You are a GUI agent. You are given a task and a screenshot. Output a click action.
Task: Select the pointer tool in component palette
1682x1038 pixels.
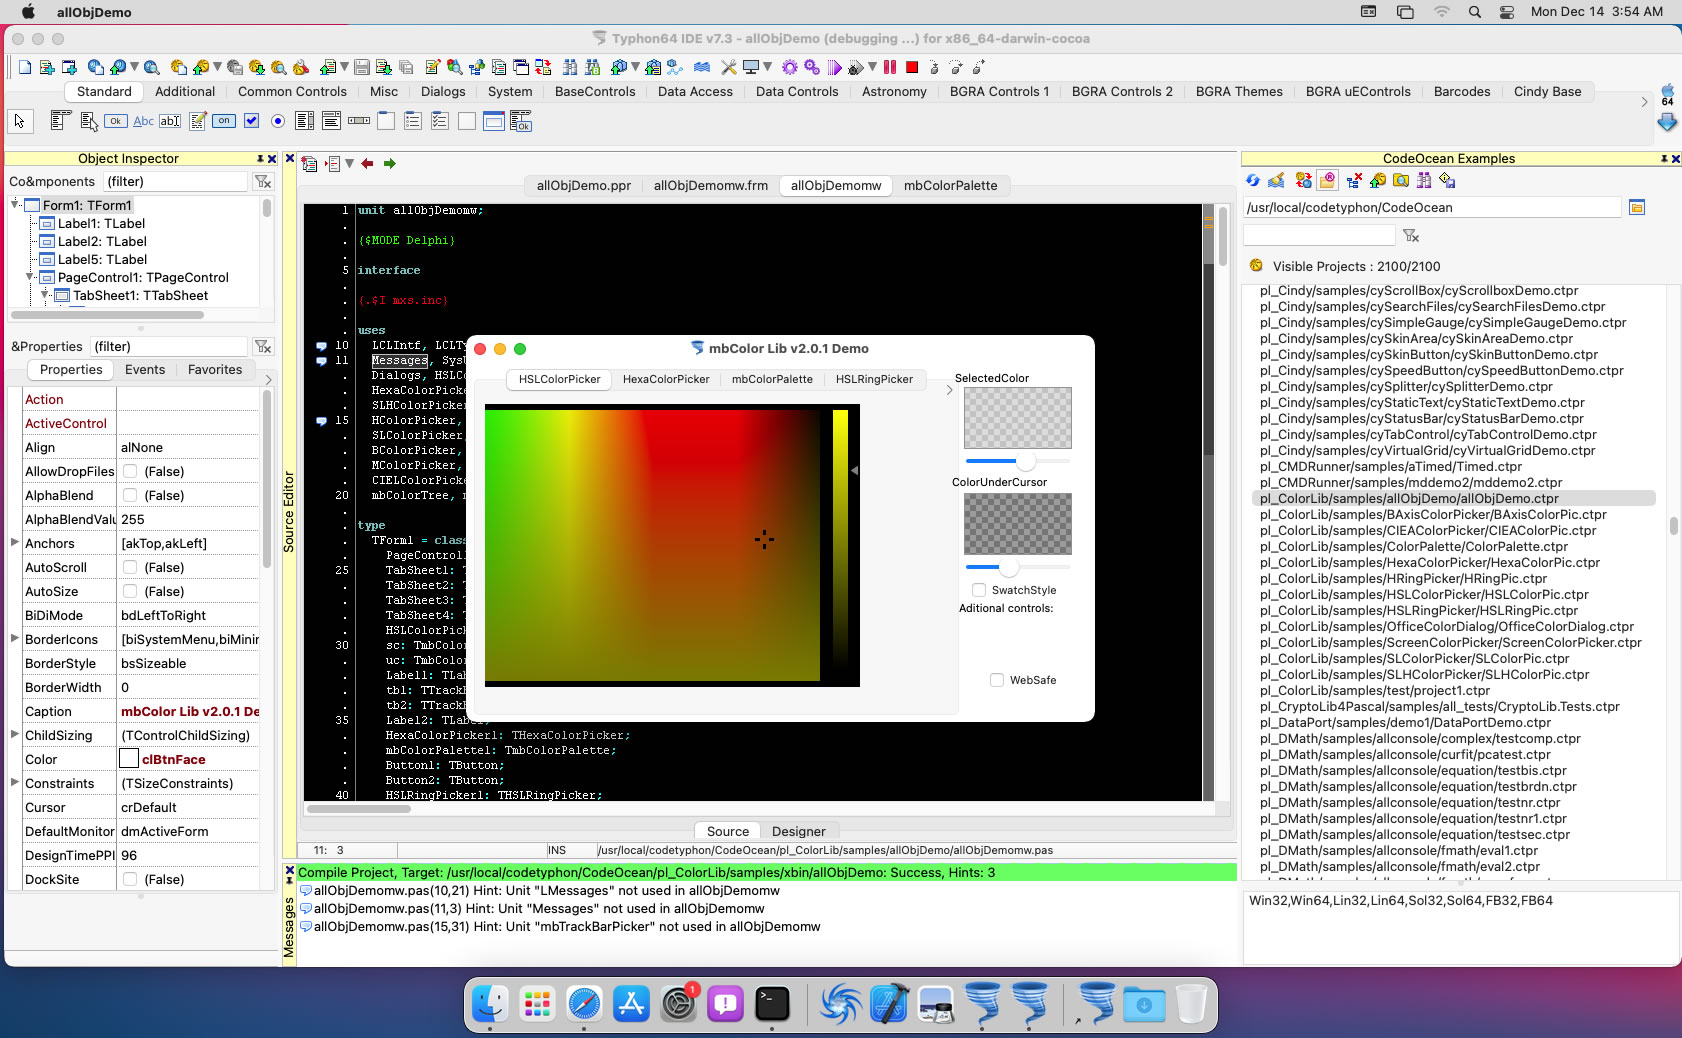click(19, 121)
